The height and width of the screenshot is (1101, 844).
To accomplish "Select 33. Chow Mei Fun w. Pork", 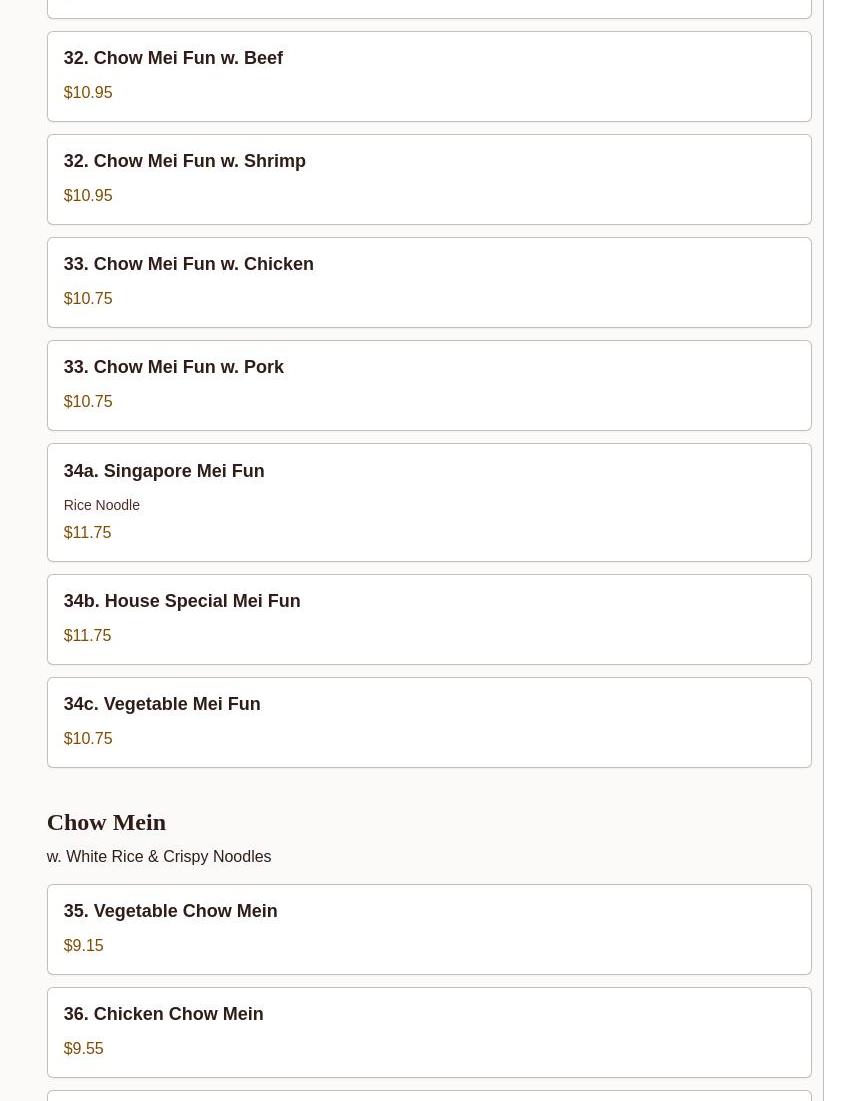I will [x=429, y=385].
